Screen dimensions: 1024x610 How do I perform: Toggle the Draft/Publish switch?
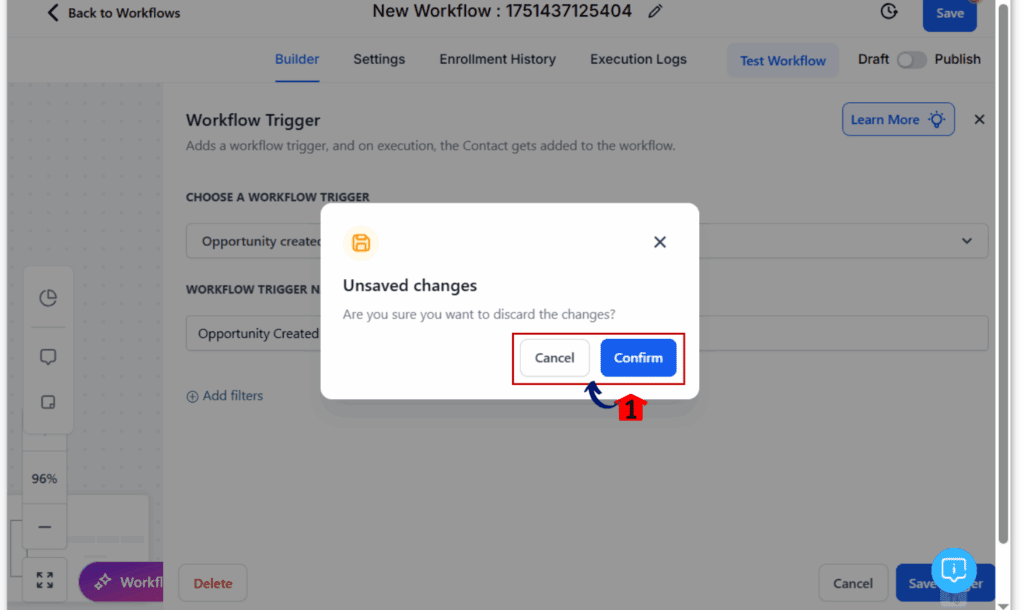(911, 60)
